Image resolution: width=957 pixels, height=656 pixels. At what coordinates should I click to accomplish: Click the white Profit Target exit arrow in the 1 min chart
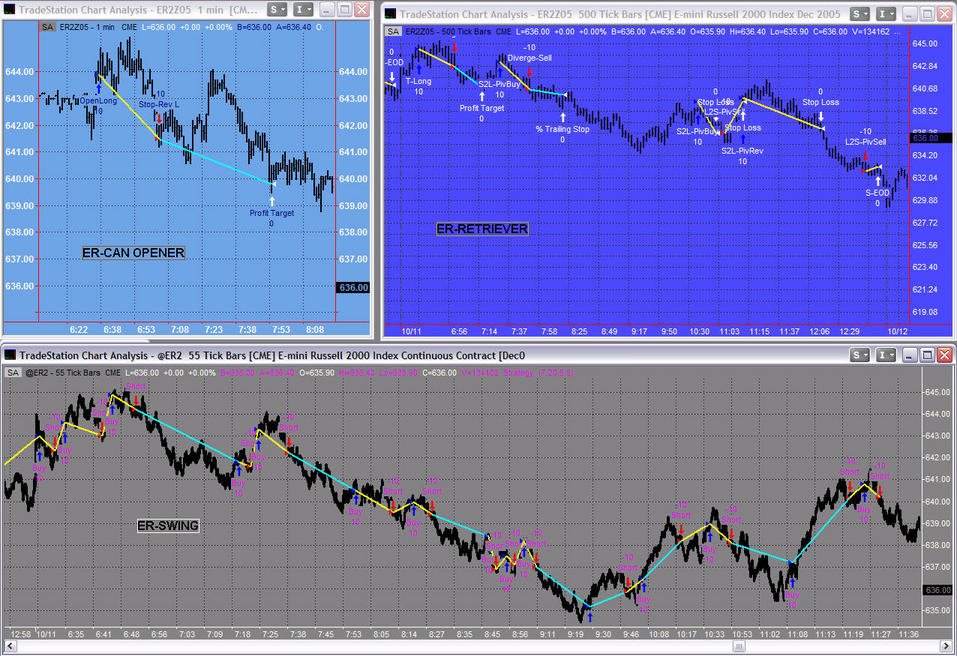point(272,201)
